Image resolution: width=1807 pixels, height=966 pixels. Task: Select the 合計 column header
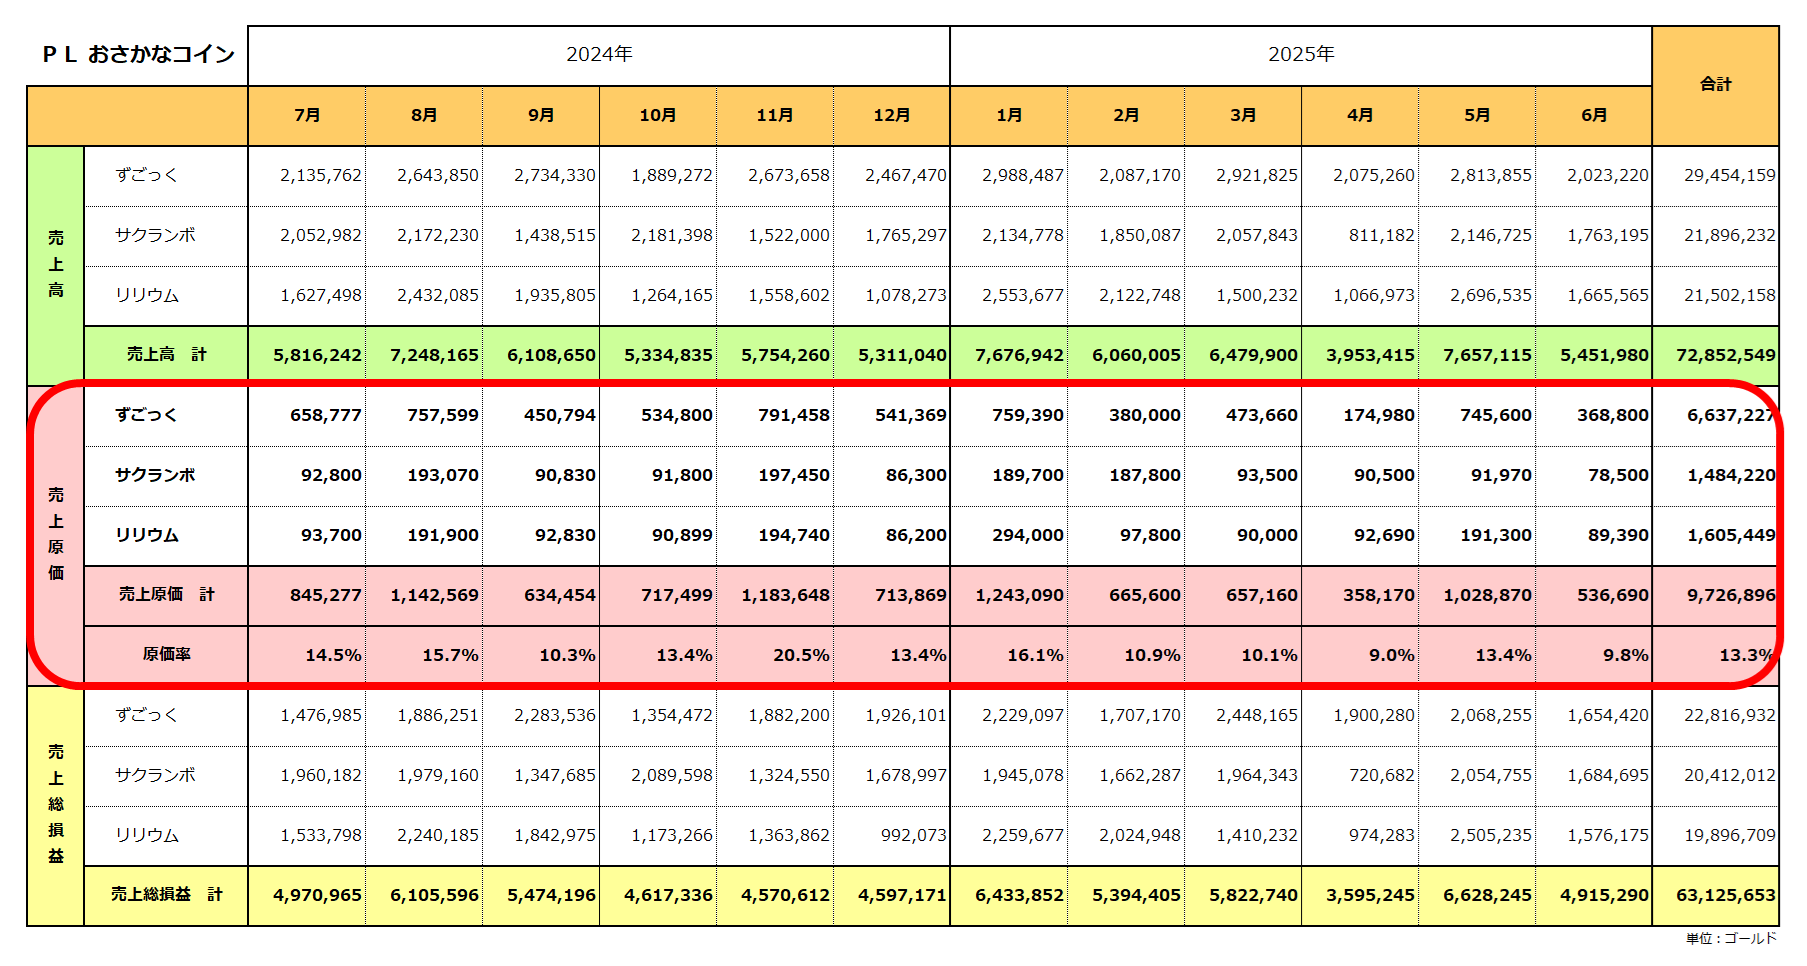[x=1715, y=85]
